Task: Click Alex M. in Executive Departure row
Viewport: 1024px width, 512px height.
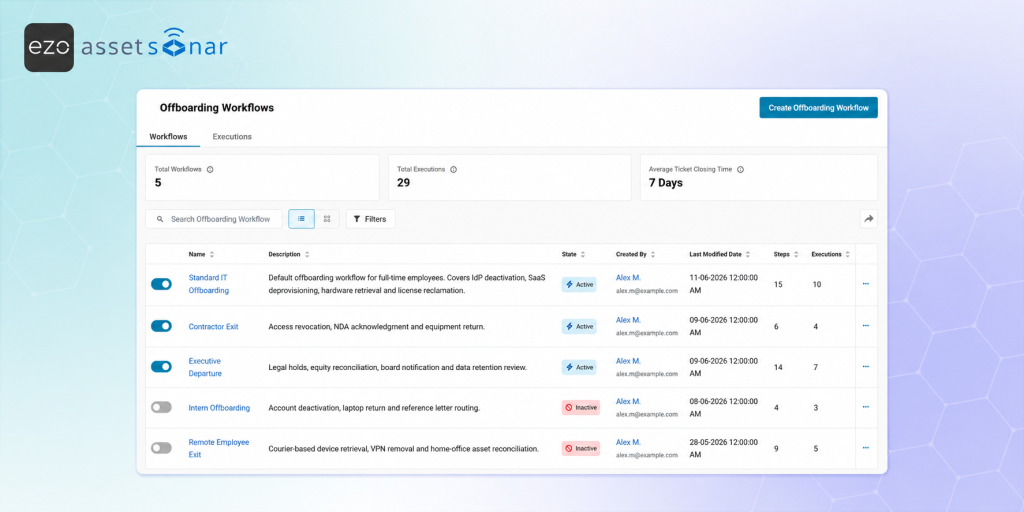Action: (628, 360)
